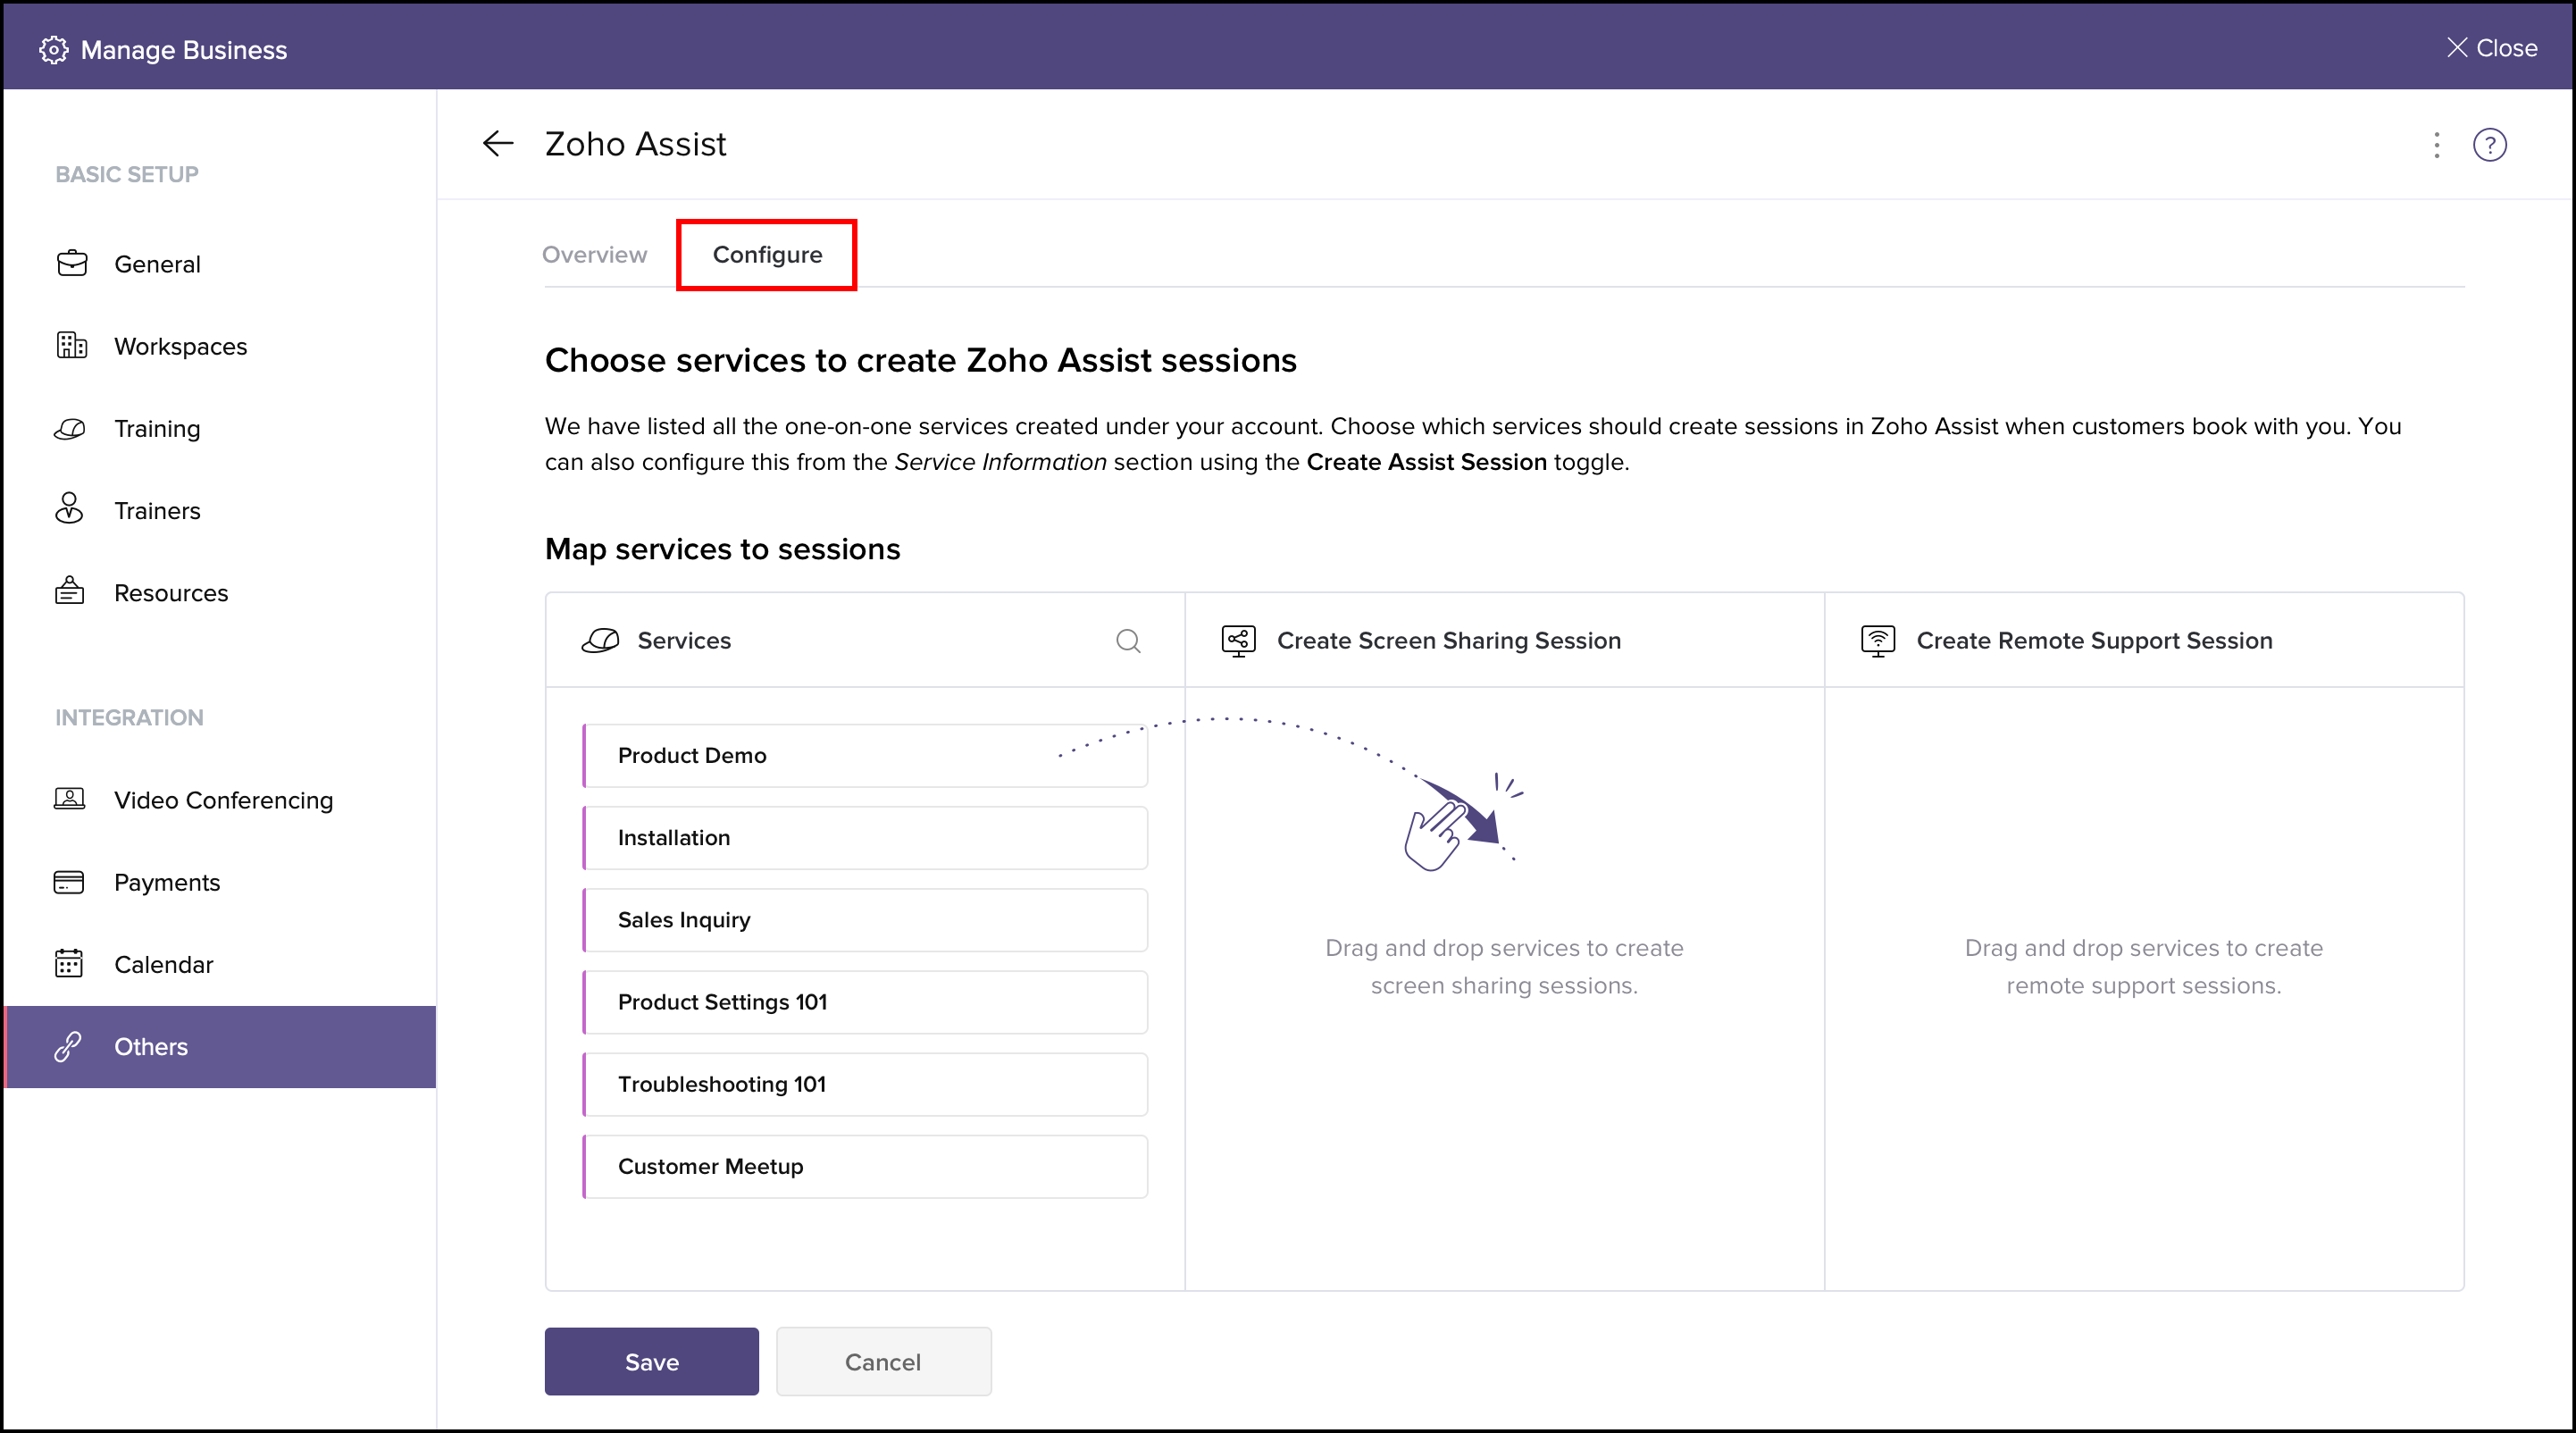The image size is (2576, 1433).
Task: Open the Payments integration page
Action: click(x=167, y=882)
